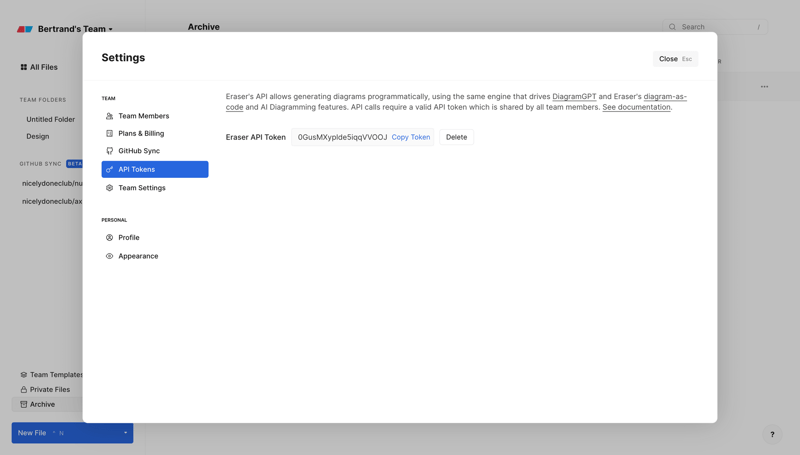Viewport: 800px width, 455px height.
Task: Close the Settings dialog
Action: click(x=675, y=59)
